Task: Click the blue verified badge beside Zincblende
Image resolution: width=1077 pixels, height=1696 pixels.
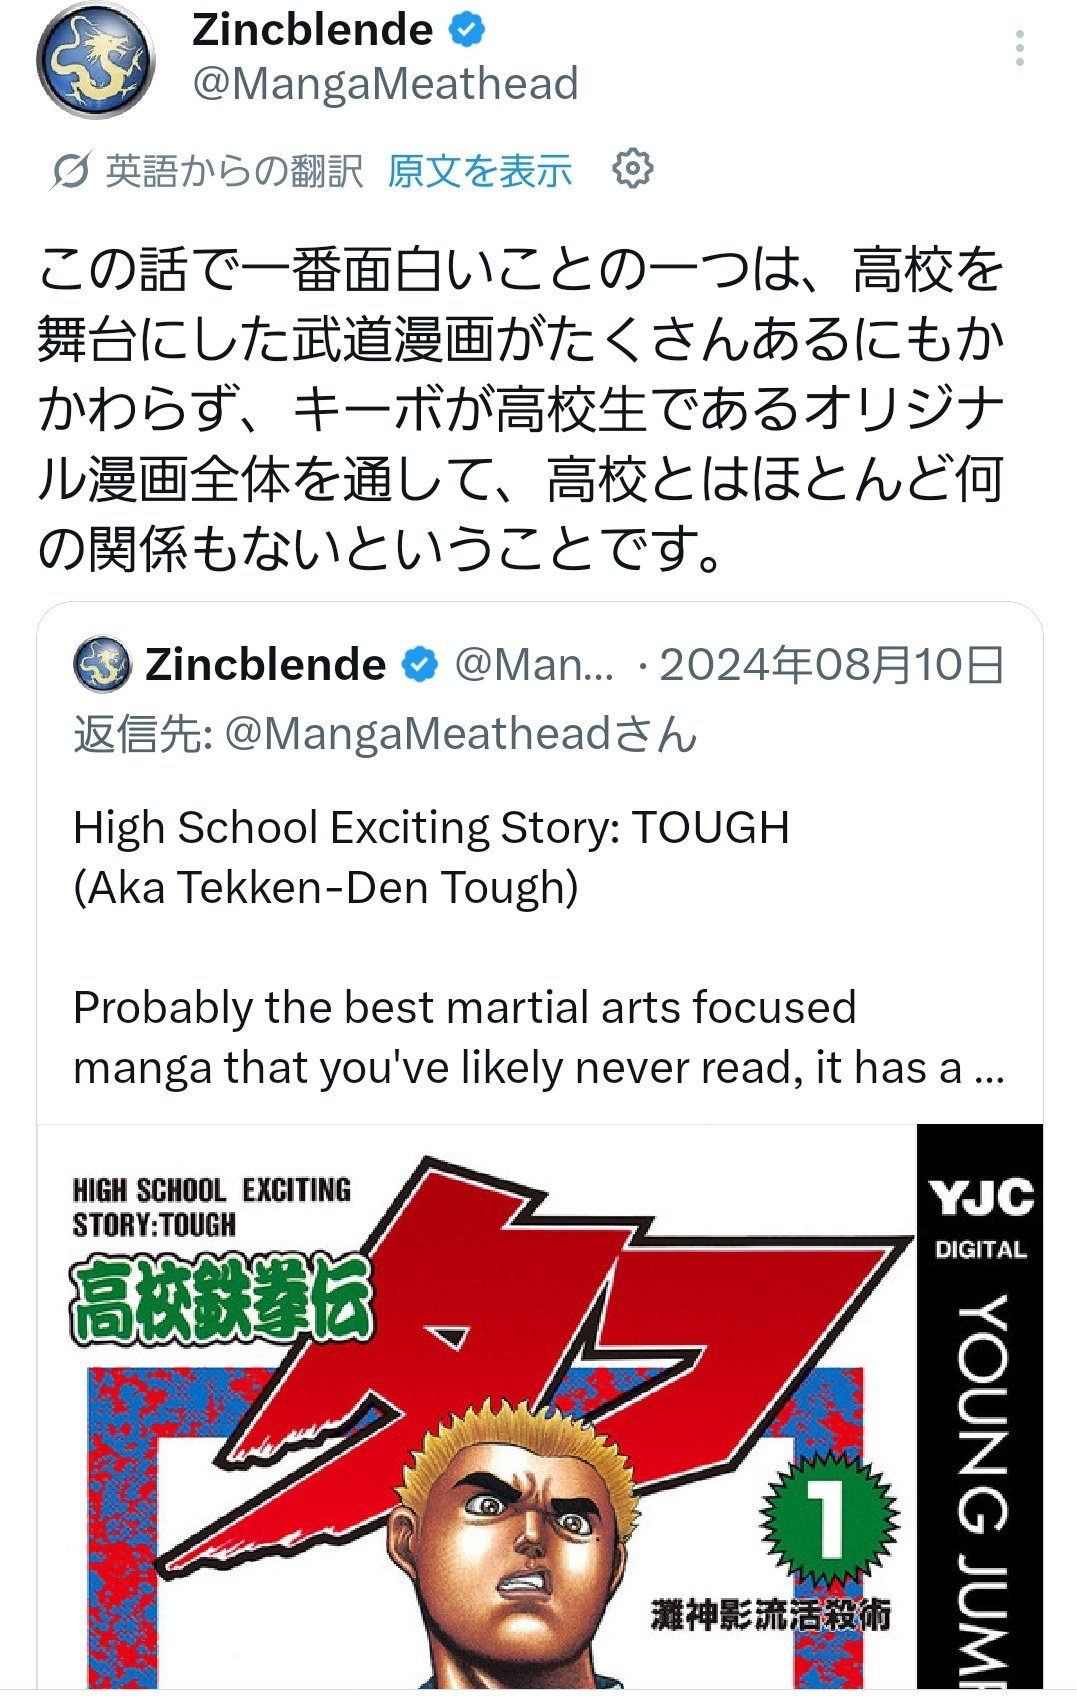Action: click(467, 30)
